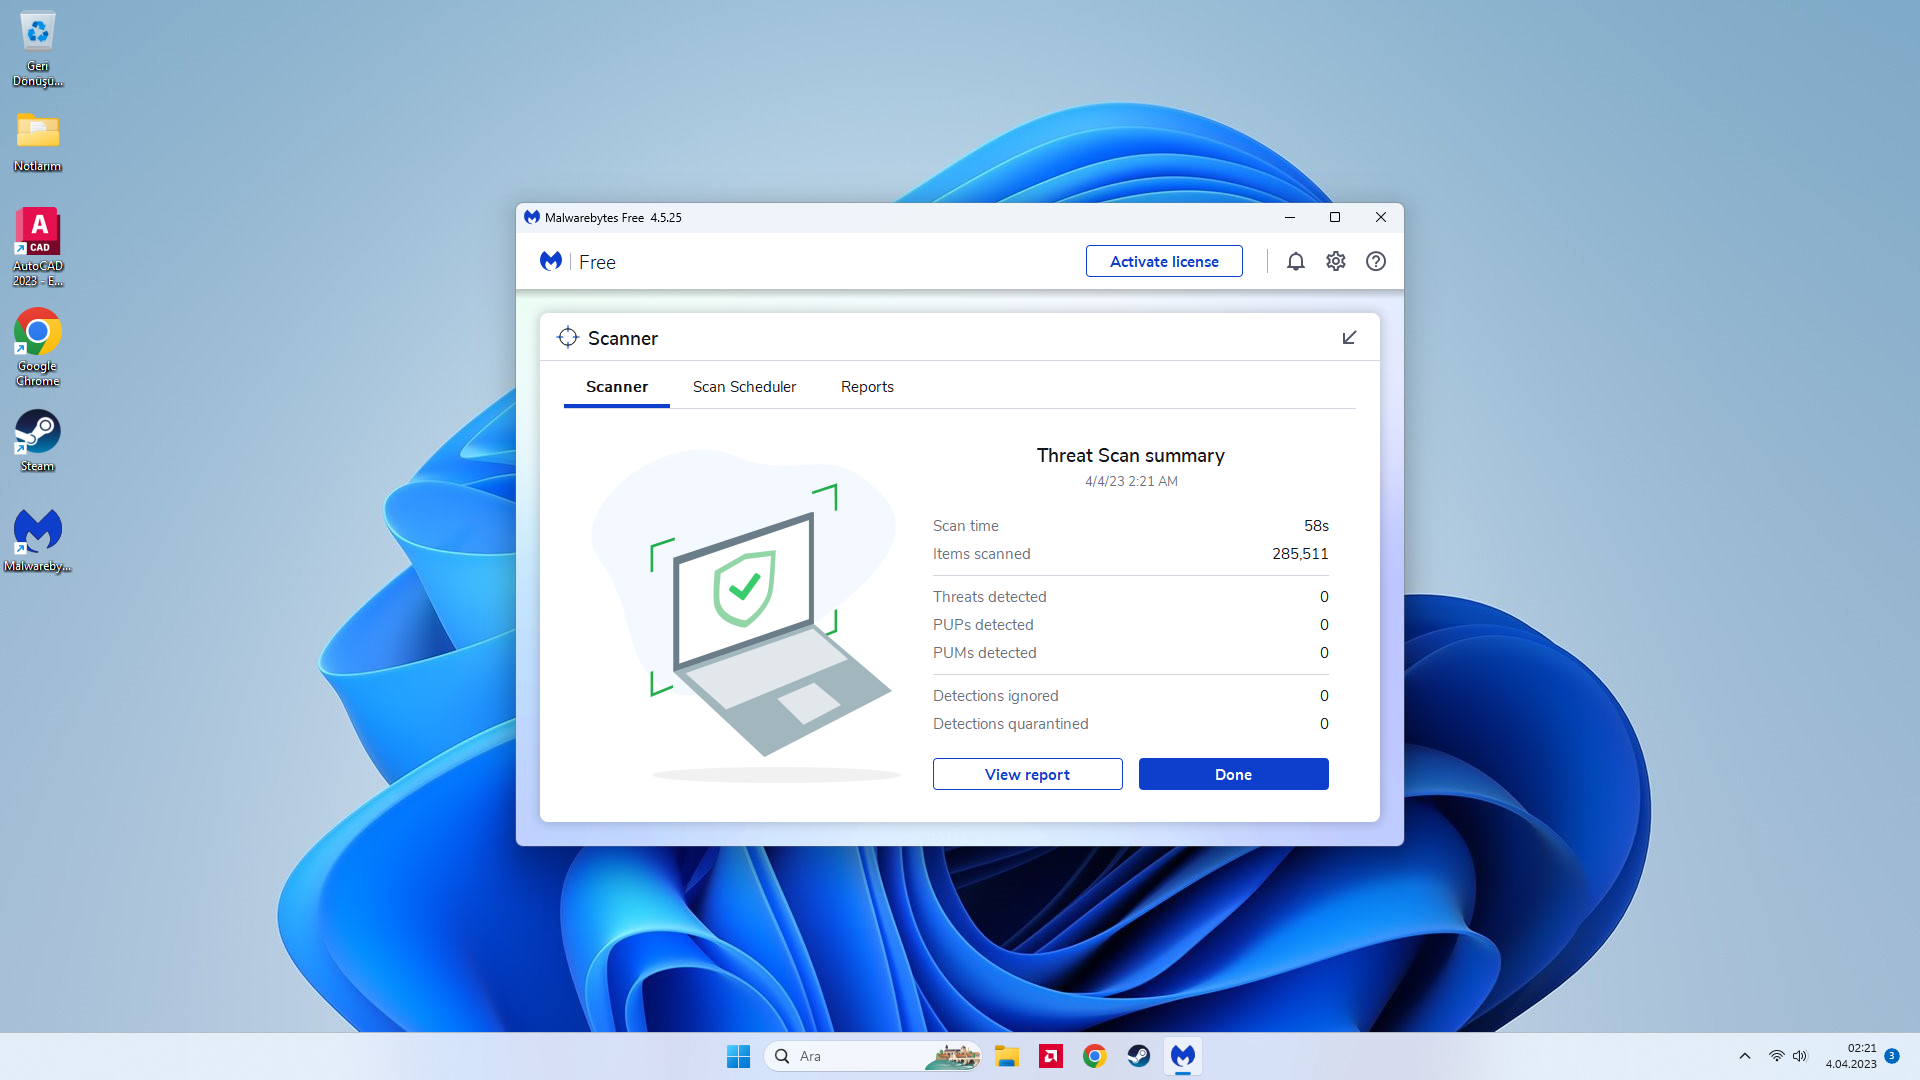Open the Steam desktop shortcut

point(38,440)
